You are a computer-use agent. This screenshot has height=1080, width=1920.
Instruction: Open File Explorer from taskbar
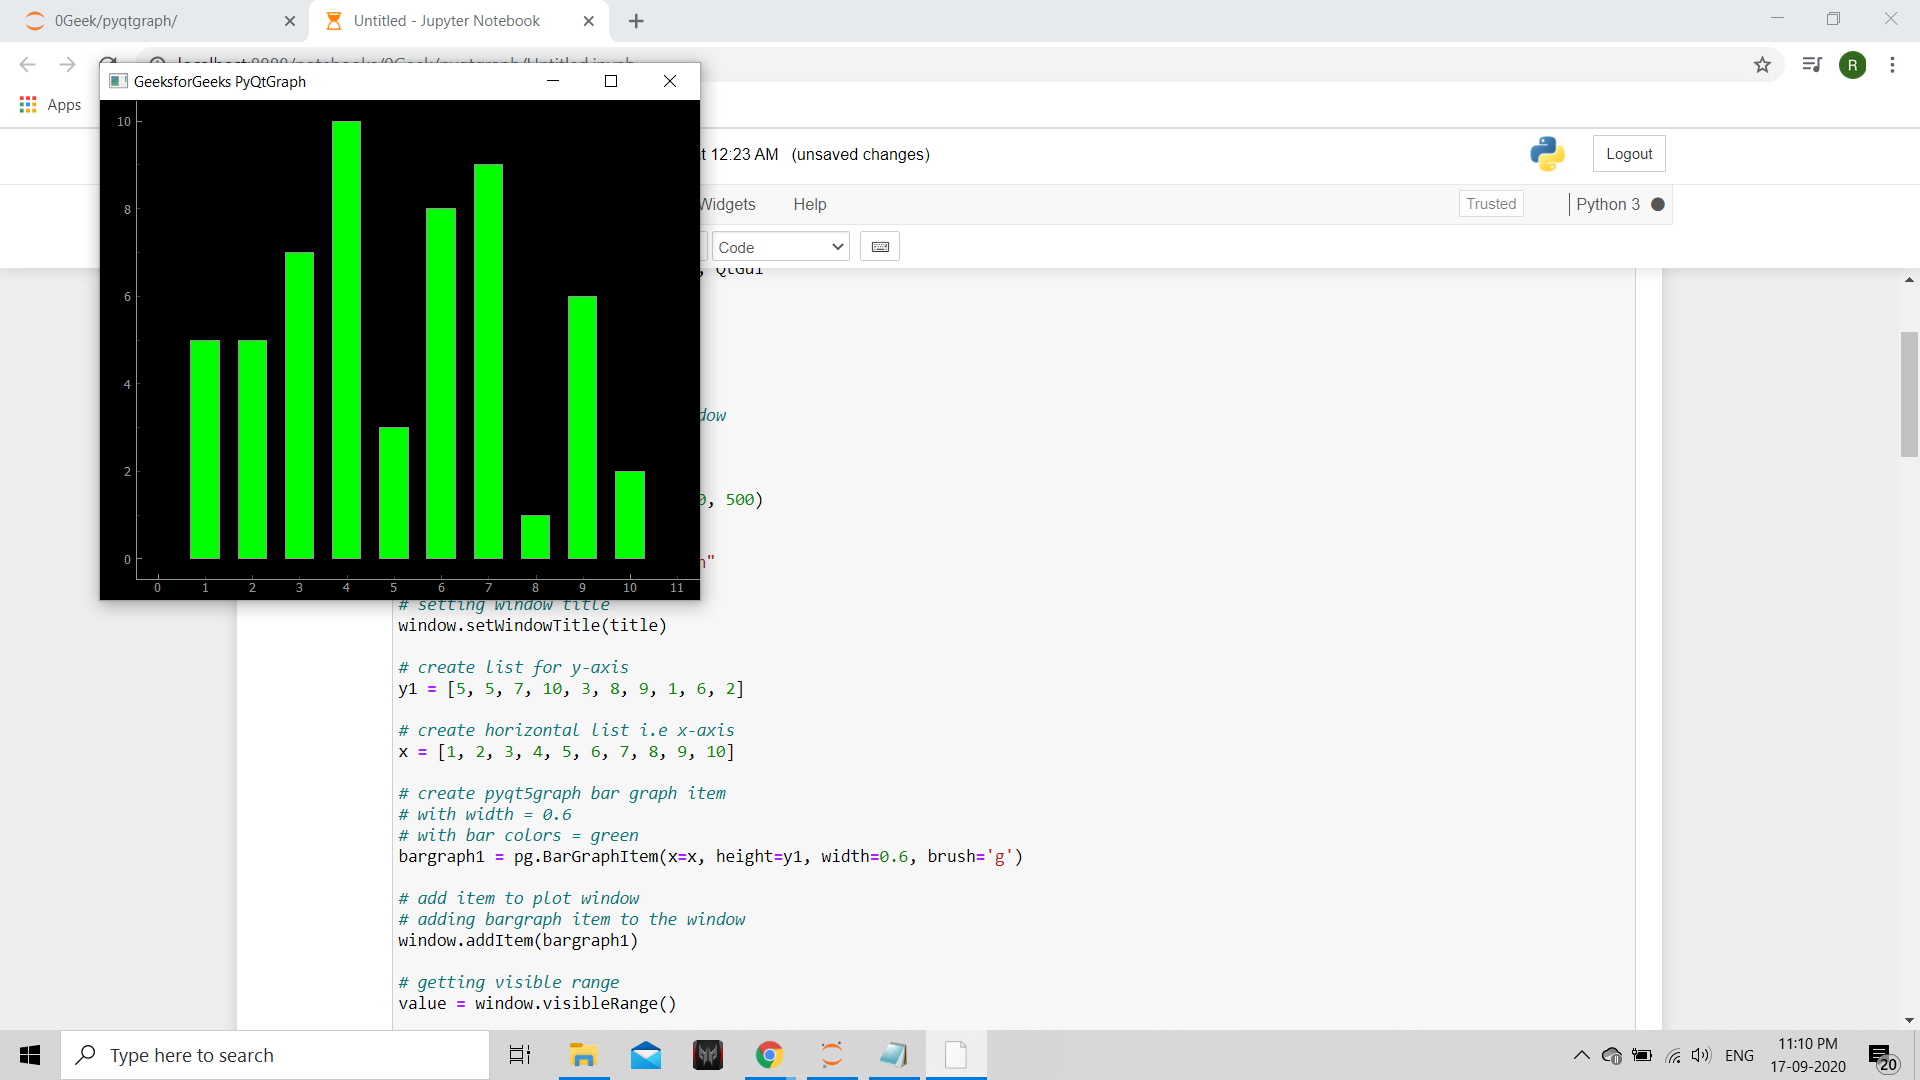click(x=583, y=1055)
